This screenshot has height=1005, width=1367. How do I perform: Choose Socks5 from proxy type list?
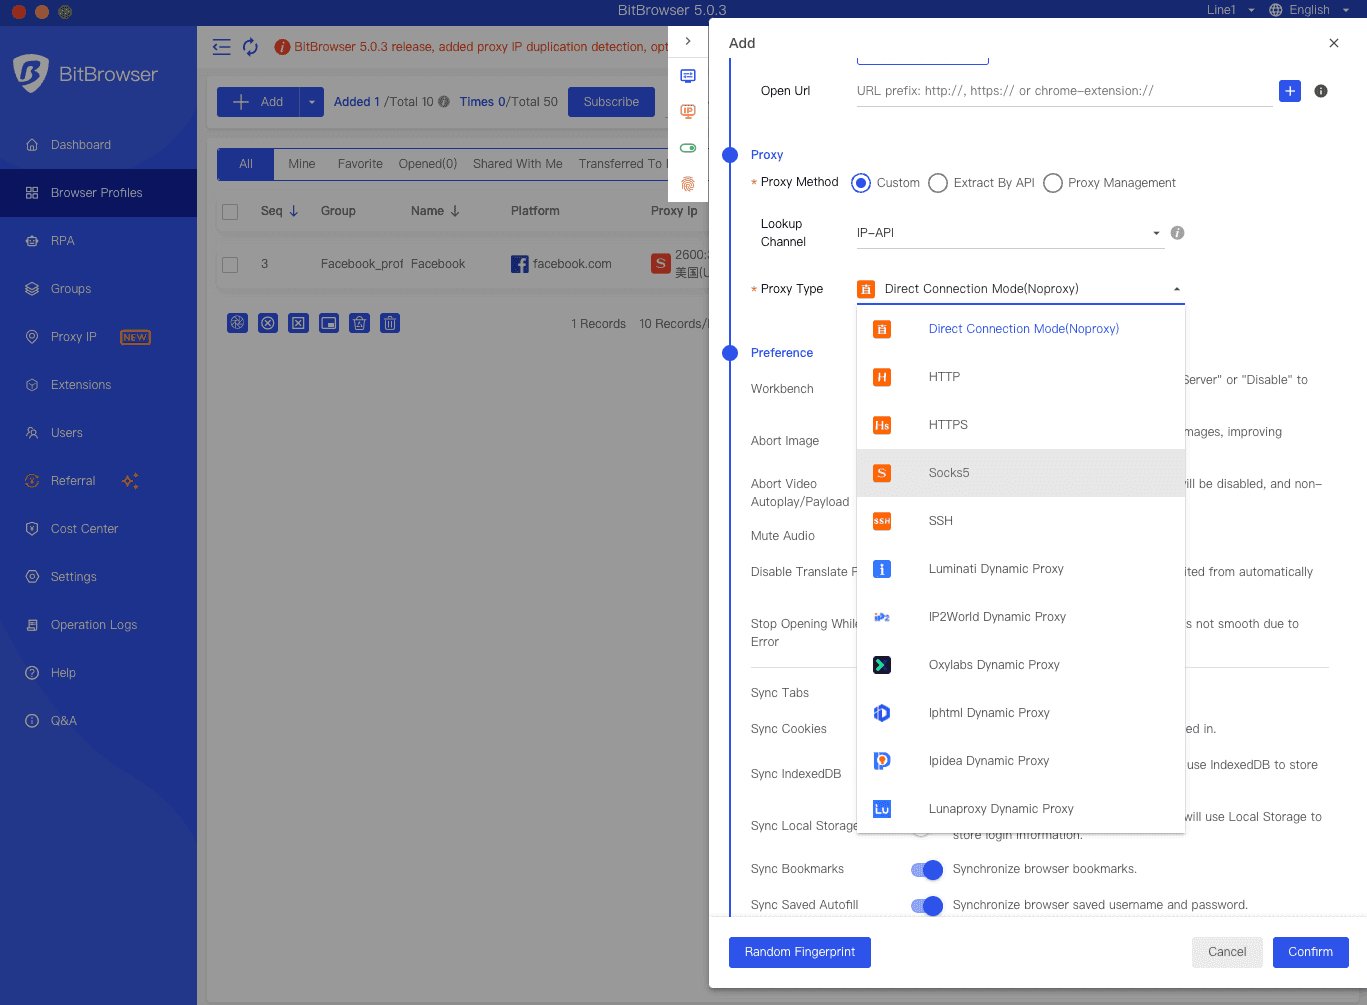click(x=948, y=473)
